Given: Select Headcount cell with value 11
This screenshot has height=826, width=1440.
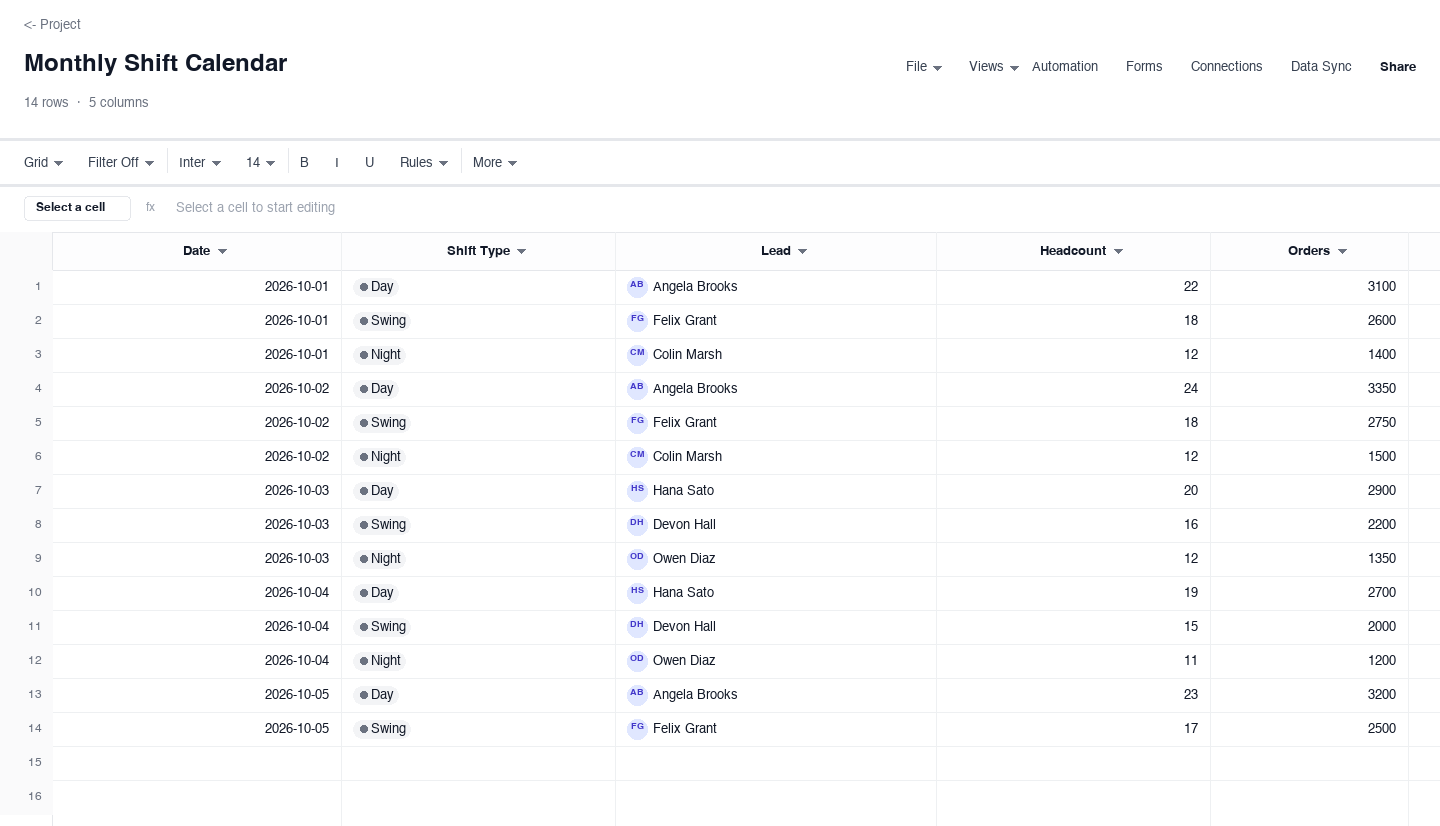Looking at the screenshot, I should pyautogui.click(x=1073, y=661).
